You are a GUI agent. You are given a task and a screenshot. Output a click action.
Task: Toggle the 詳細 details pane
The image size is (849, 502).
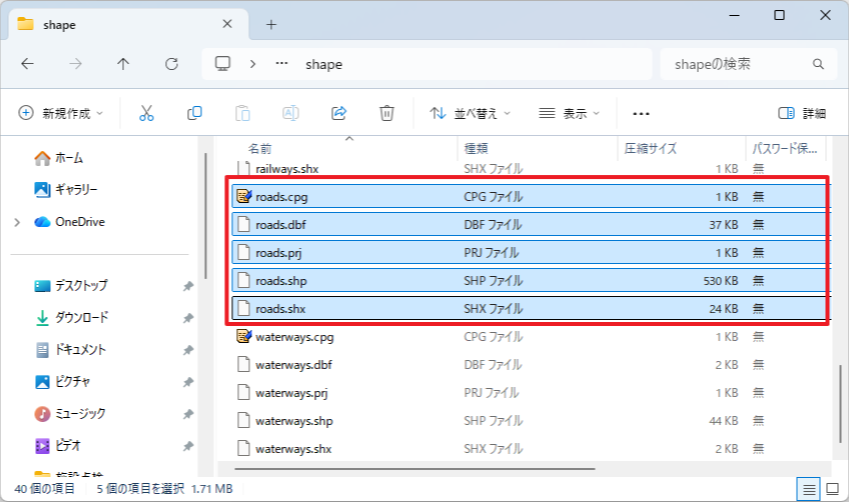802,113
